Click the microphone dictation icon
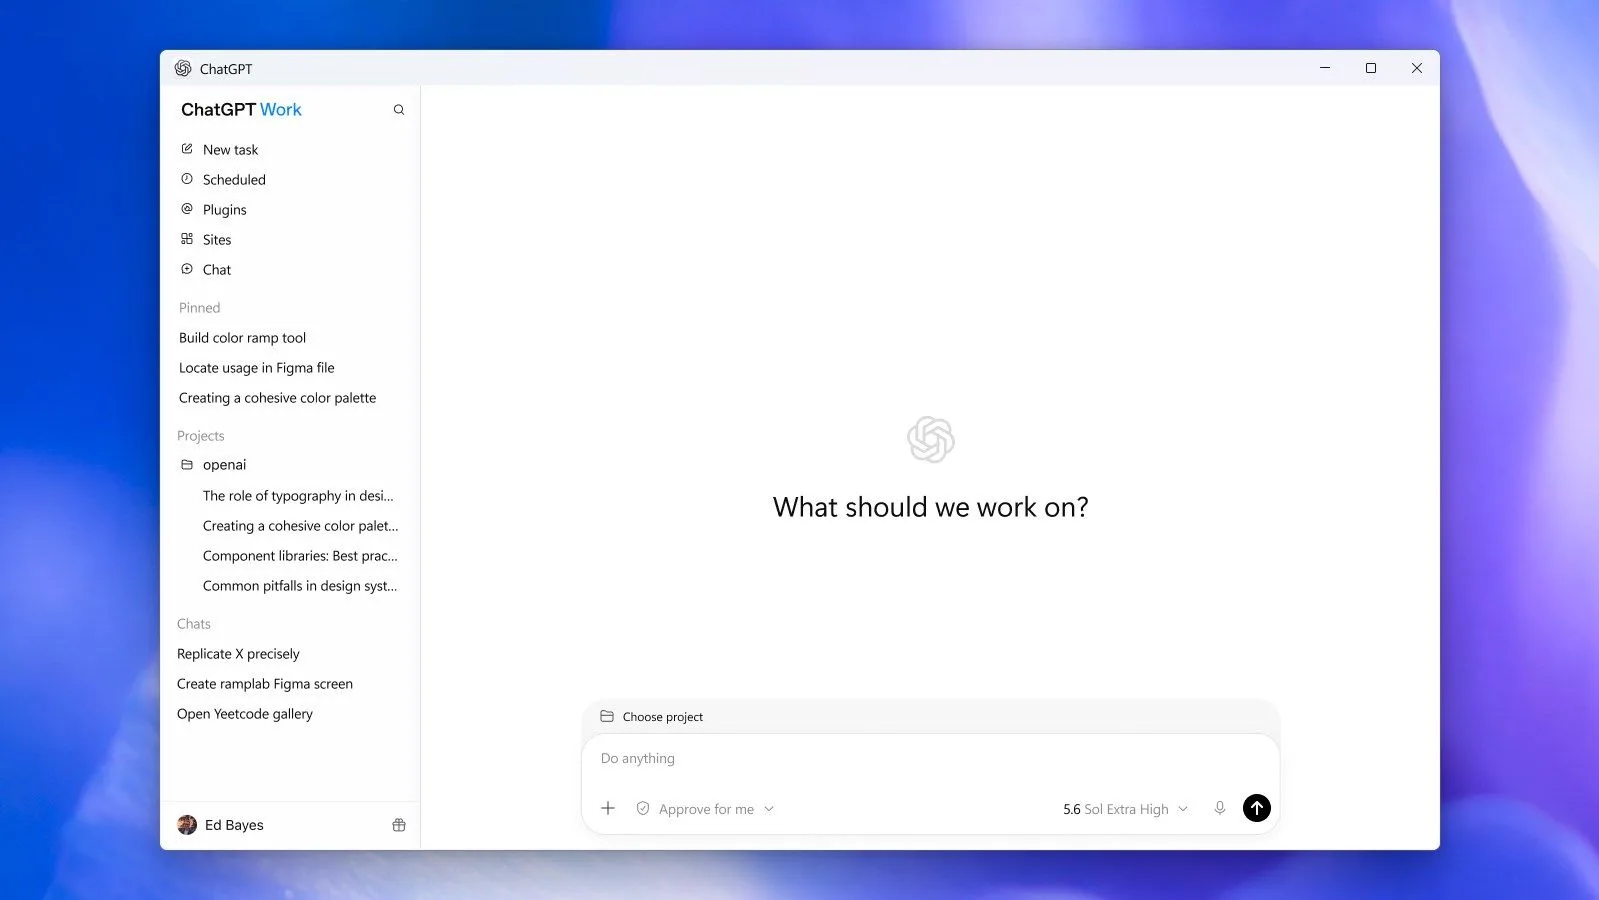The width and height of the screenshot is (1599, 900). [x=1220, y=808]
